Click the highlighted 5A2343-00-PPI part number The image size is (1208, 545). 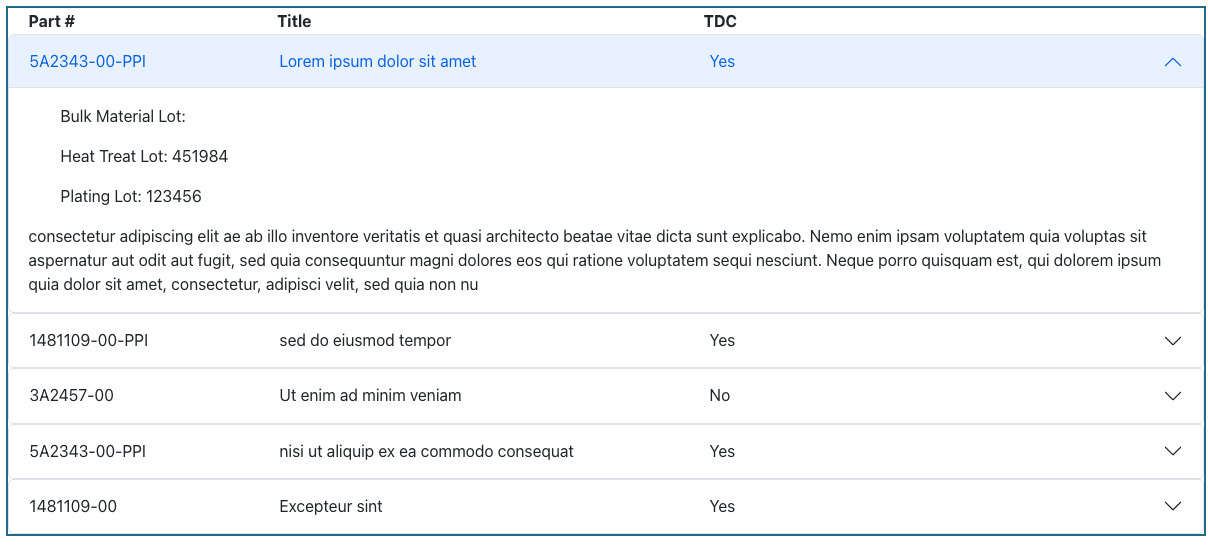tap(88, 62)
